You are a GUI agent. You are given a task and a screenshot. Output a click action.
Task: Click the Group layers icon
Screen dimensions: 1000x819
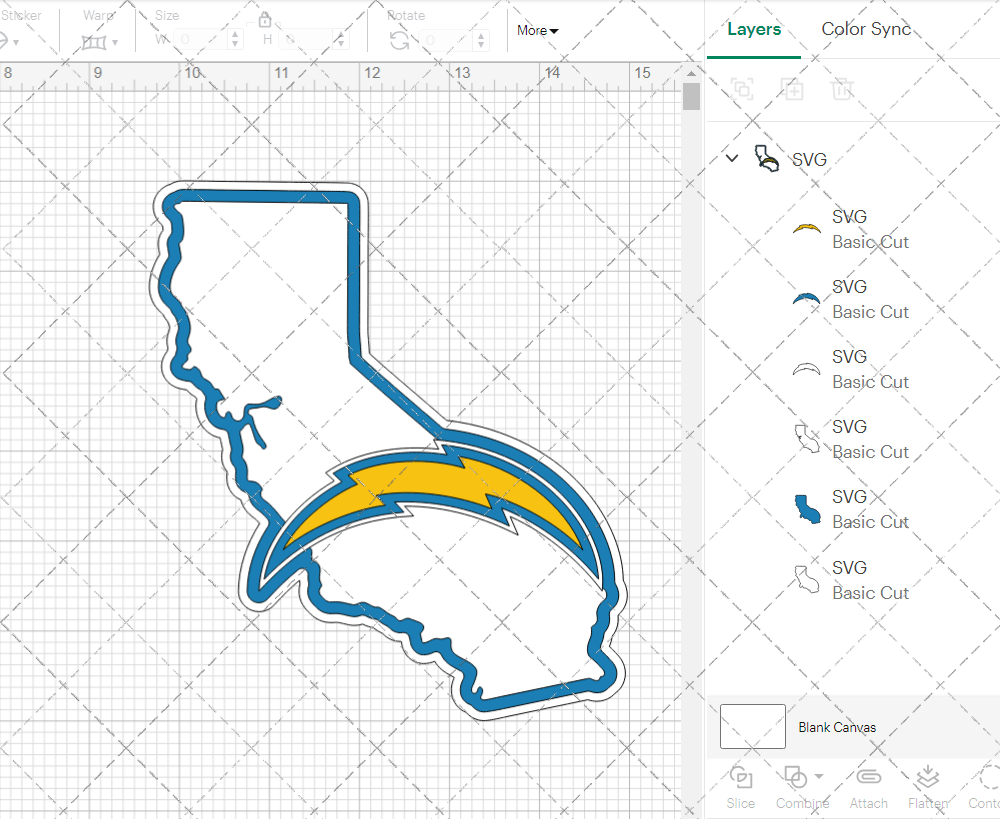(x=742, y=89)
